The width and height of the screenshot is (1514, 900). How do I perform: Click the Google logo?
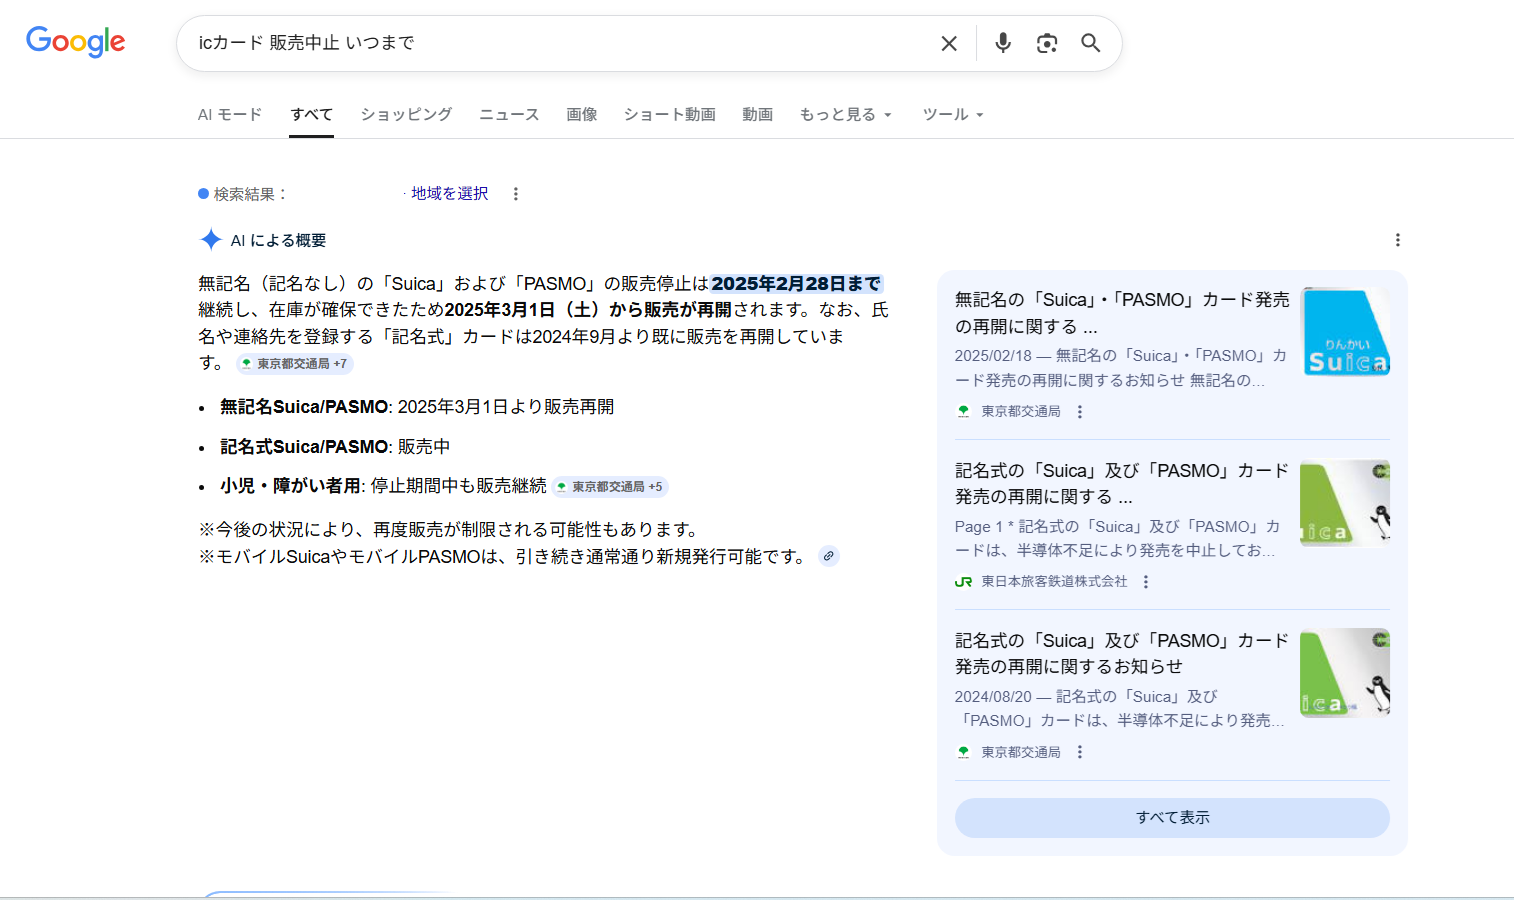coord(76,42)
